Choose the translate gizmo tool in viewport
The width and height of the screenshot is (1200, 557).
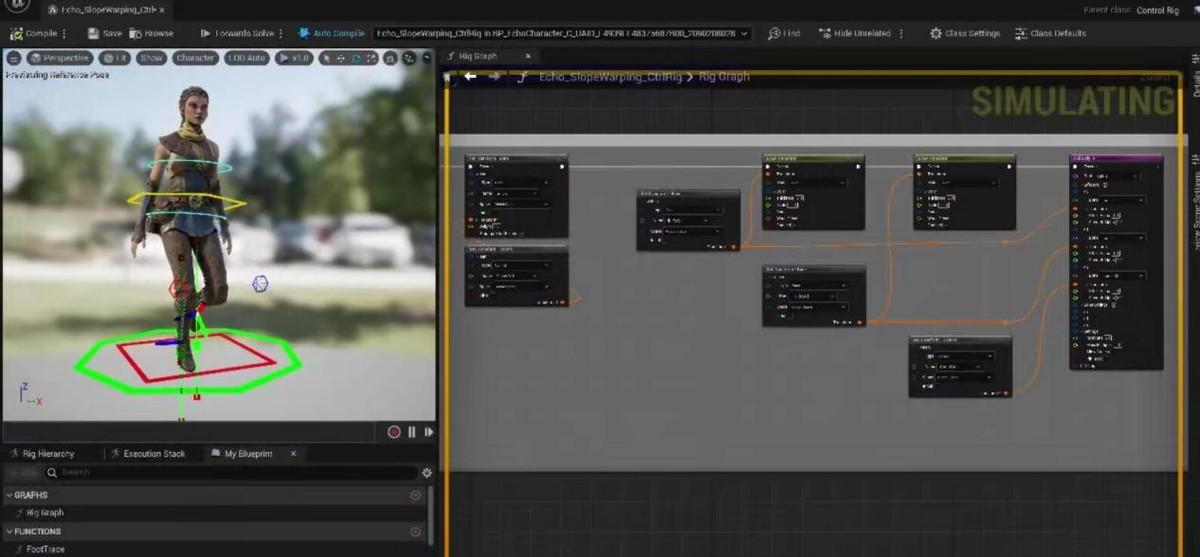click(x=339, y=58)
